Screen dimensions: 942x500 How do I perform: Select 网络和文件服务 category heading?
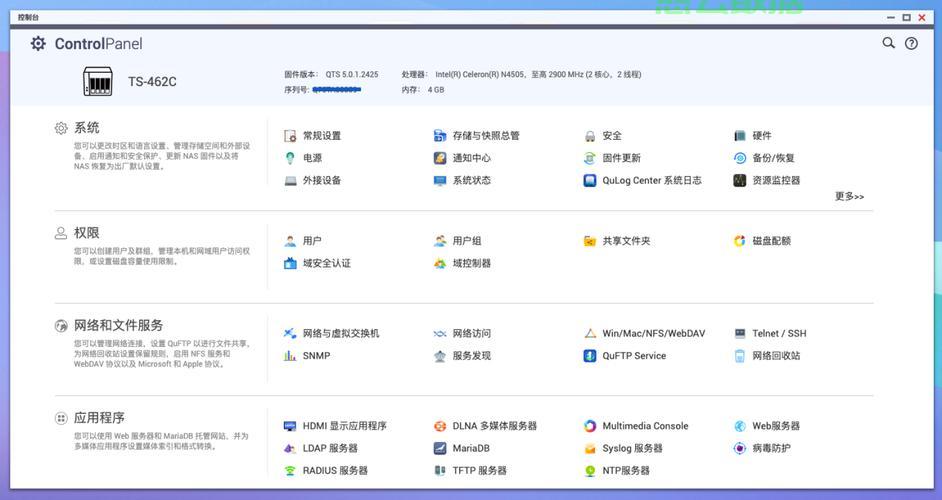pos(118,326)
